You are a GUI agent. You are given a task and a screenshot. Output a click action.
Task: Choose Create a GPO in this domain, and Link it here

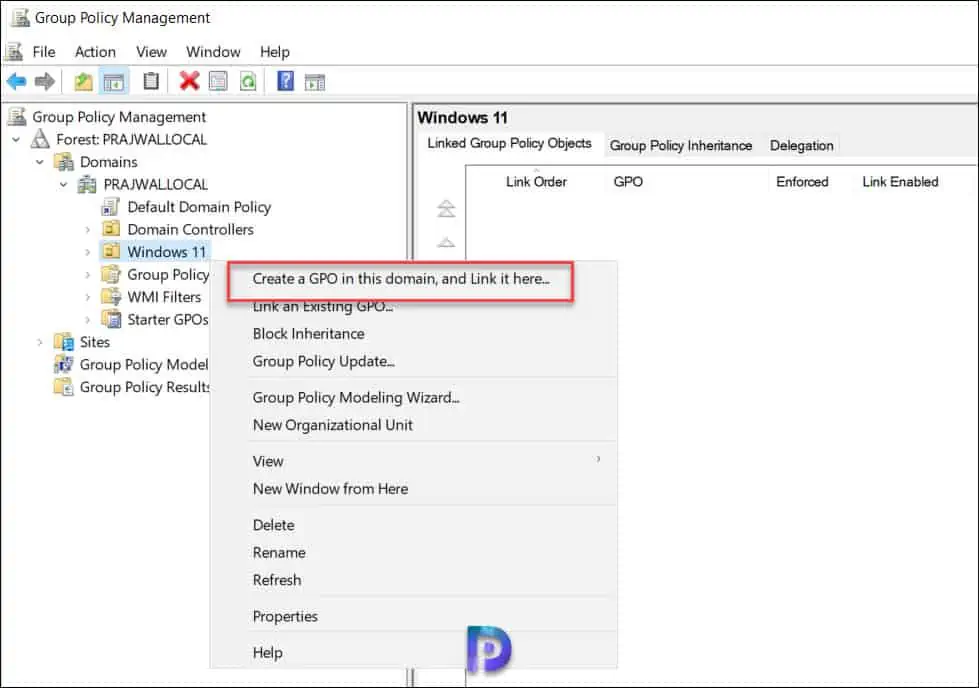[x=401, y=279]
